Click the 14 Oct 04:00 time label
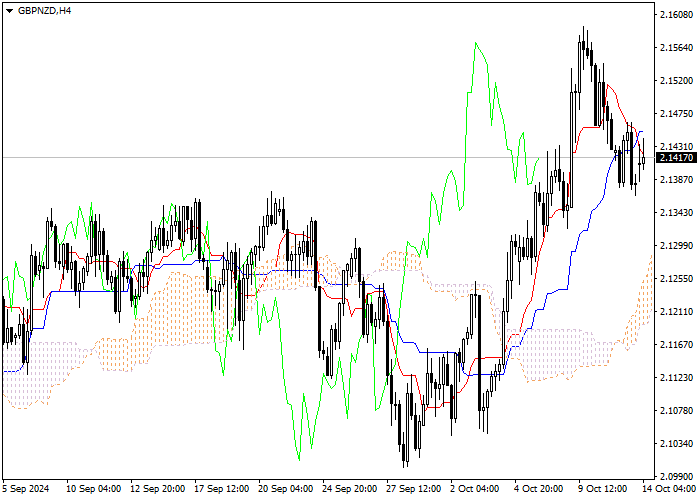Screen dimensions: 700x500 670,489
